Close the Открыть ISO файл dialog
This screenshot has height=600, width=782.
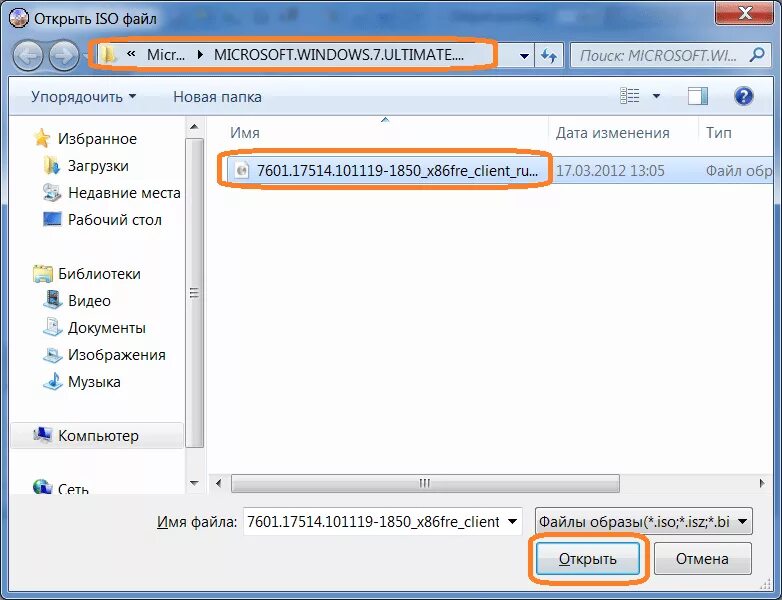[x=745, y=12]
